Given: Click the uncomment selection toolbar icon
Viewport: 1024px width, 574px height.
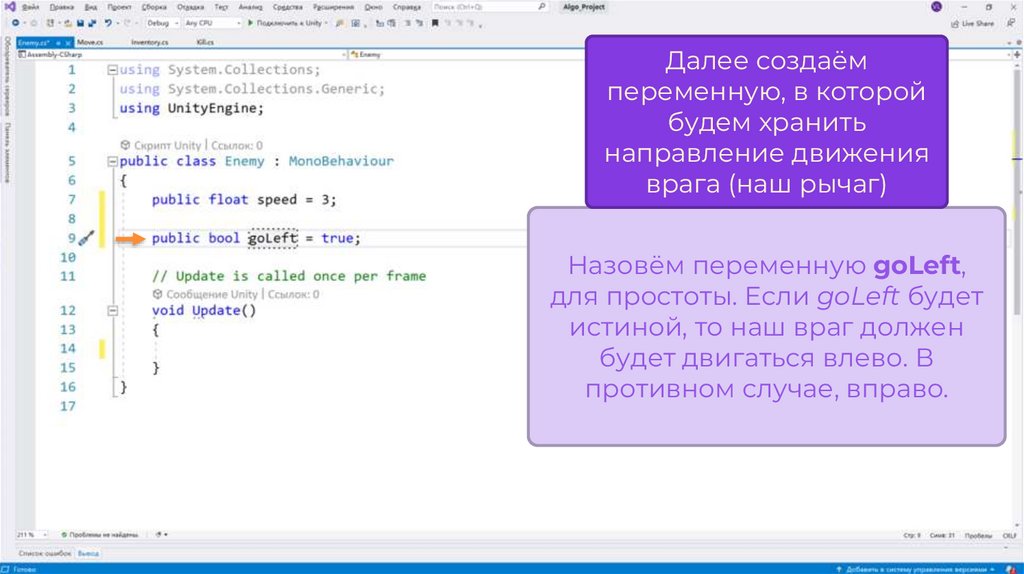Looking at the screenshot, I should click(x=419, y=23).
